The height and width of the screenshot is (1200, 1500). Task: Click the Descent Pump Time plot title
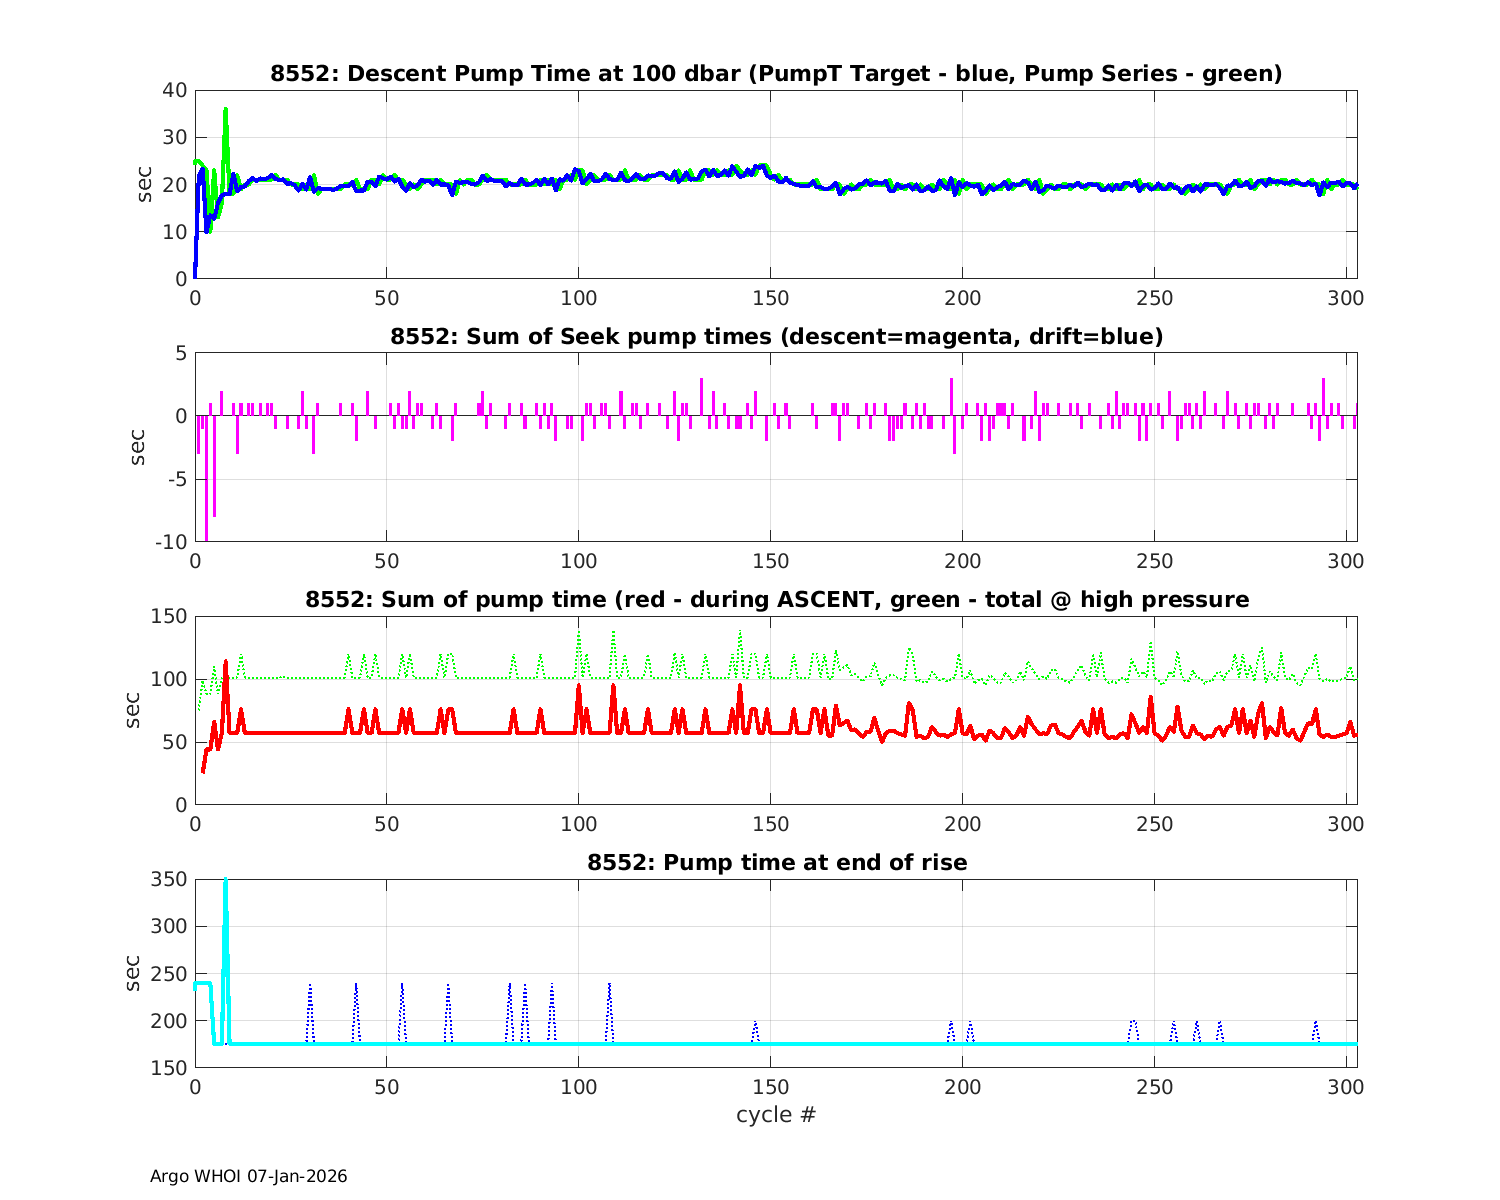tap(776, 74)
